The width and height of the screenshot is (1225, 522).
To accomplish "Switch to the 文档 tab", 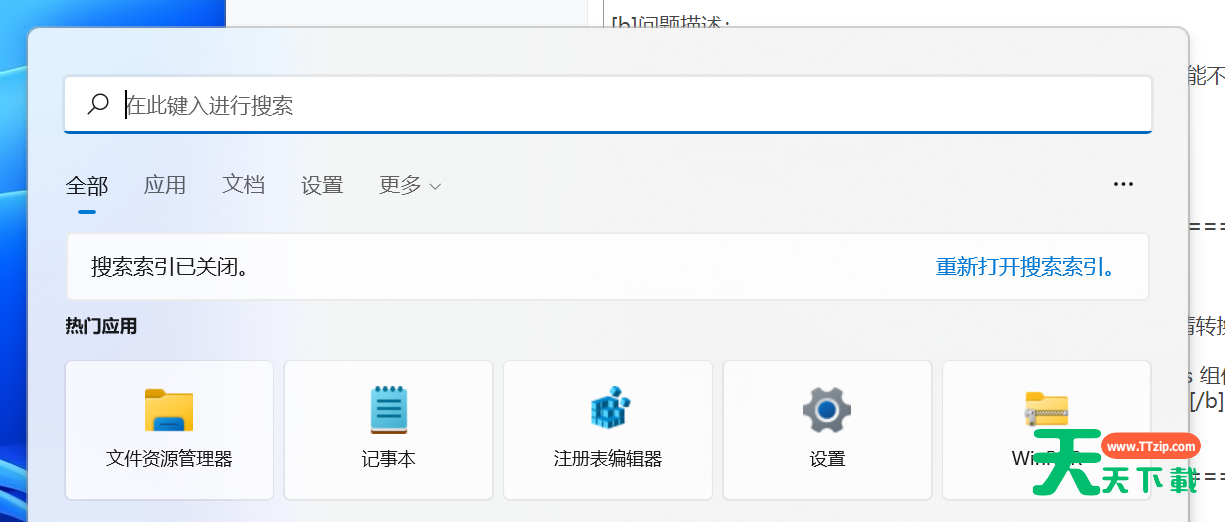I will click(x=243, y=185).
